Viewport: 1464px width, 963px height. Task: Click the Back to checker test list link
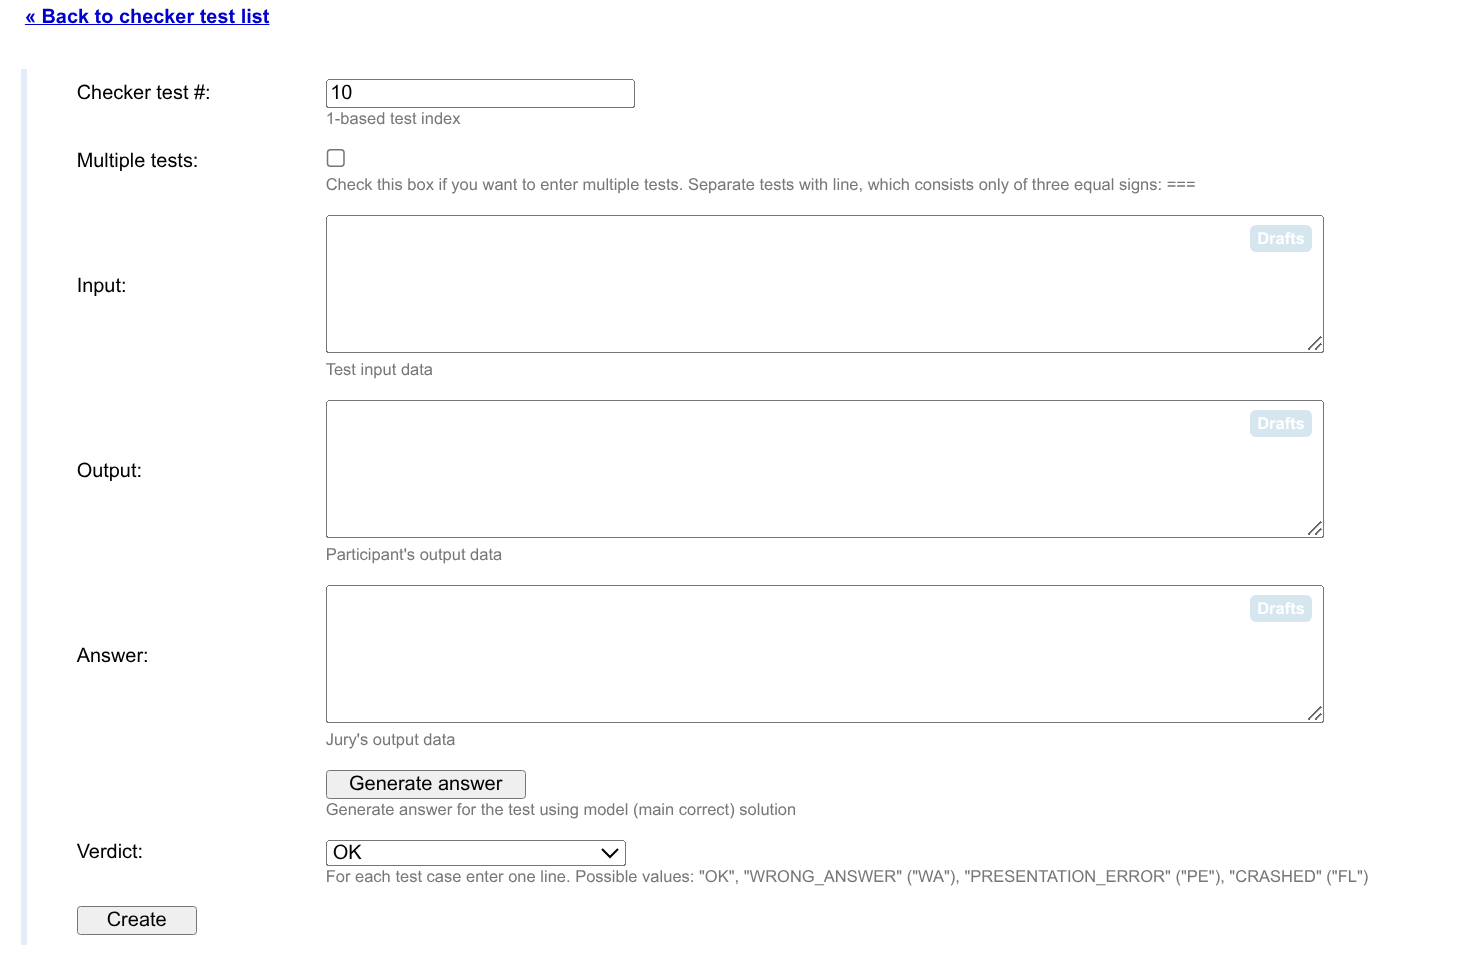pos(147,17)
